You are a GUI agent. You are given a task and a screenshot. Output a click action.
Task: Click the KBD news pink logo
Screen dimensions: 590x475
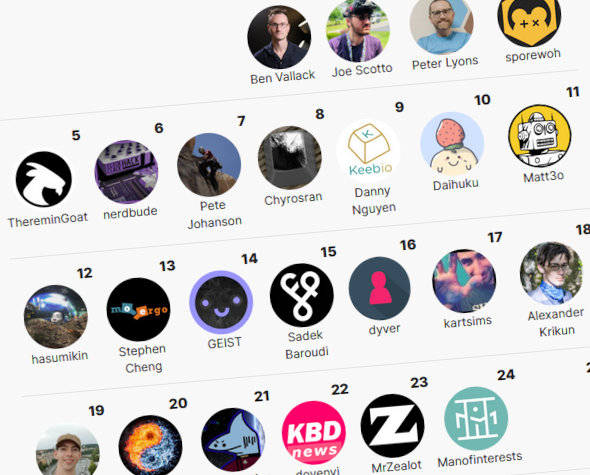click(x=314, y=433)
